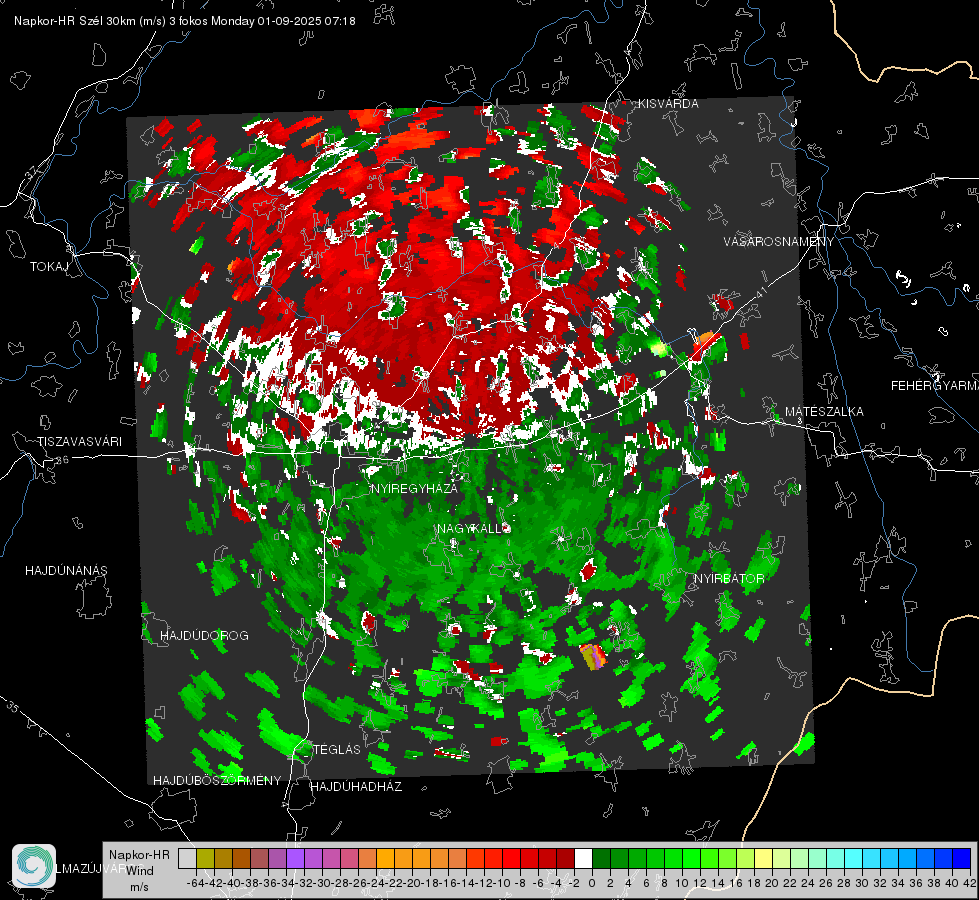This screenshot has width=979, height=900.
Task: Click the grey swatch at legend's left end
Action: pos(187,859)
